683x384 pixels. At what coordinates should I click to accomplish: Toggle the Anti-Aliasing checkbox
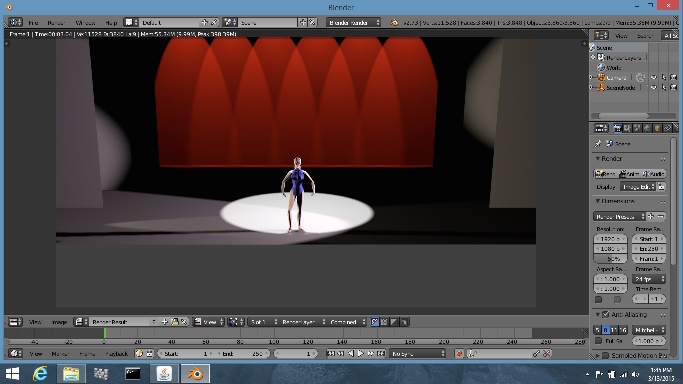pyautogui.click(x=605, y=314)
